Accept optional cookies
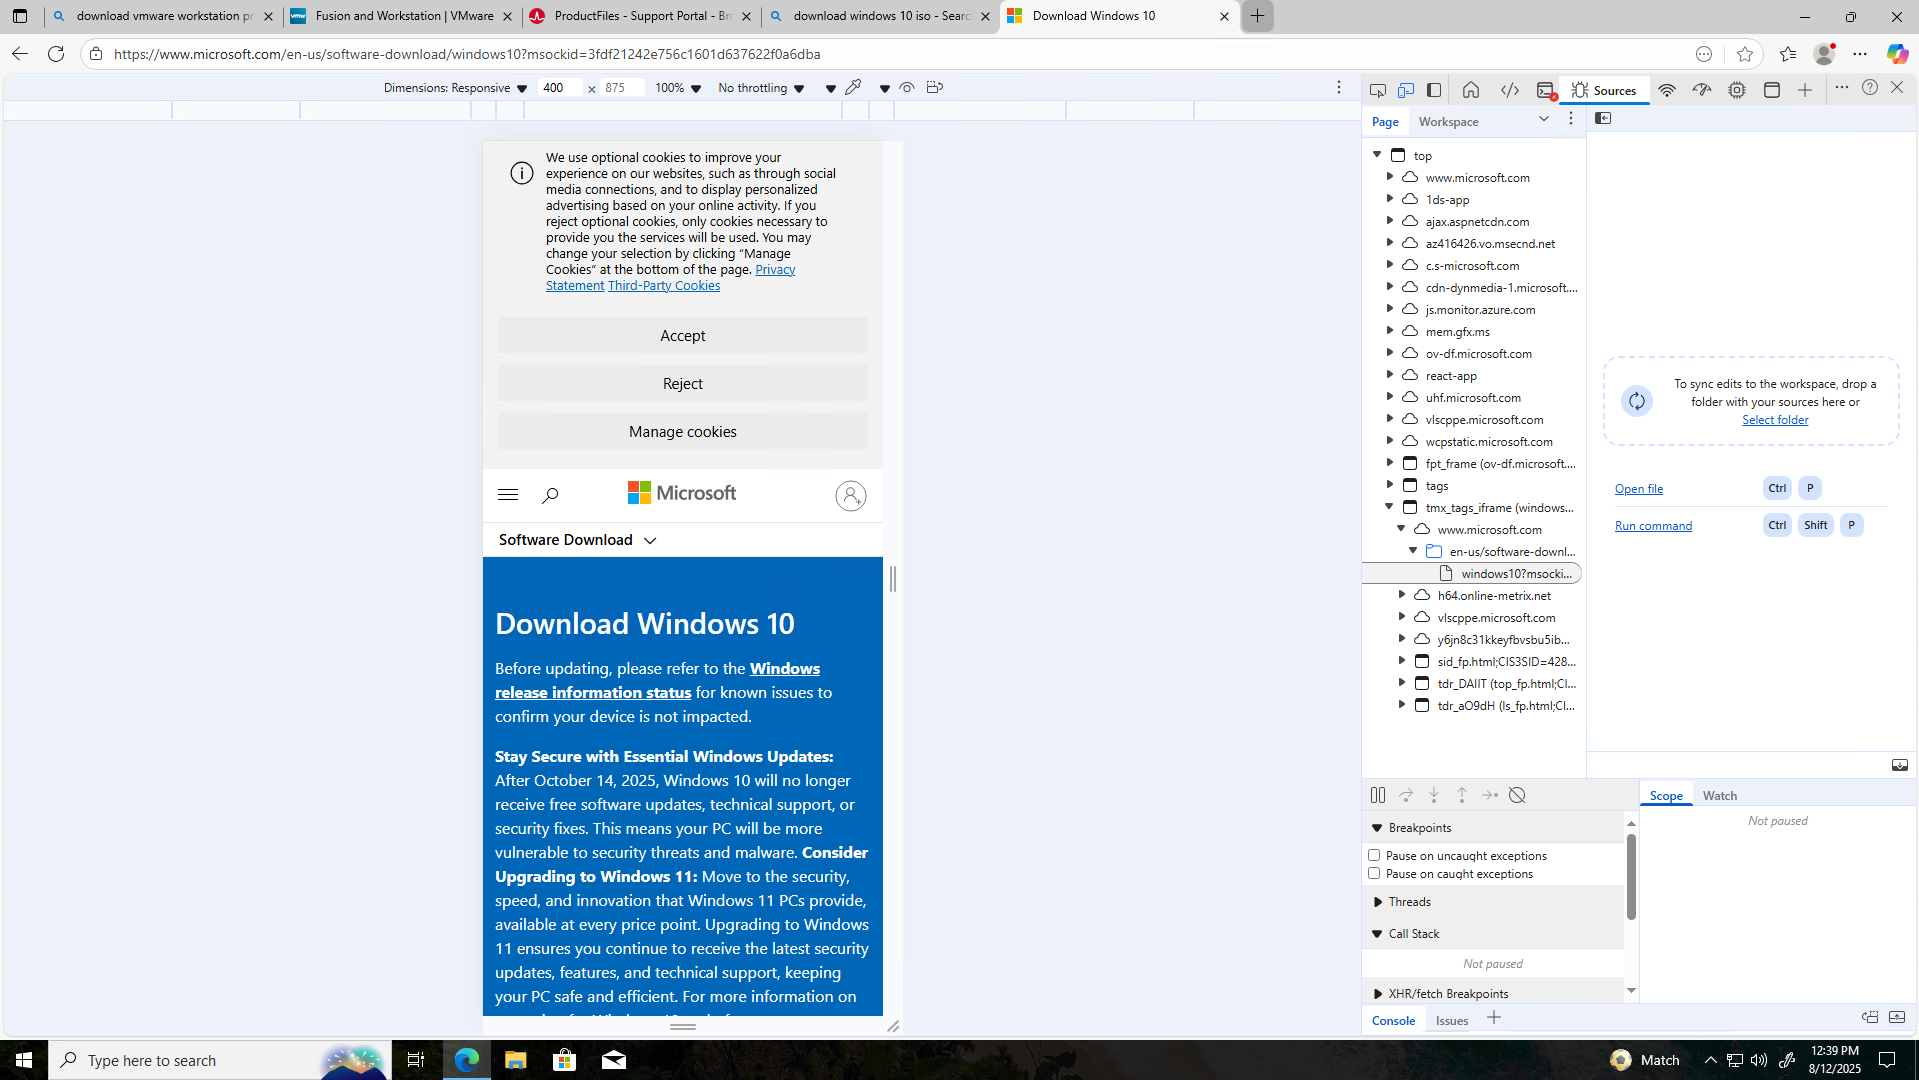This screenshot has width=1919, height=1080. click(x=683, y=336)
